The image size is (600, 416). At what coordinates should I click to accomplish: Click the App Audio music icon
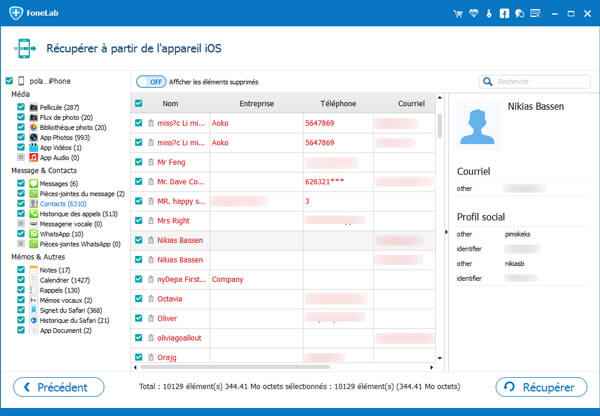[x=34, y=157]
